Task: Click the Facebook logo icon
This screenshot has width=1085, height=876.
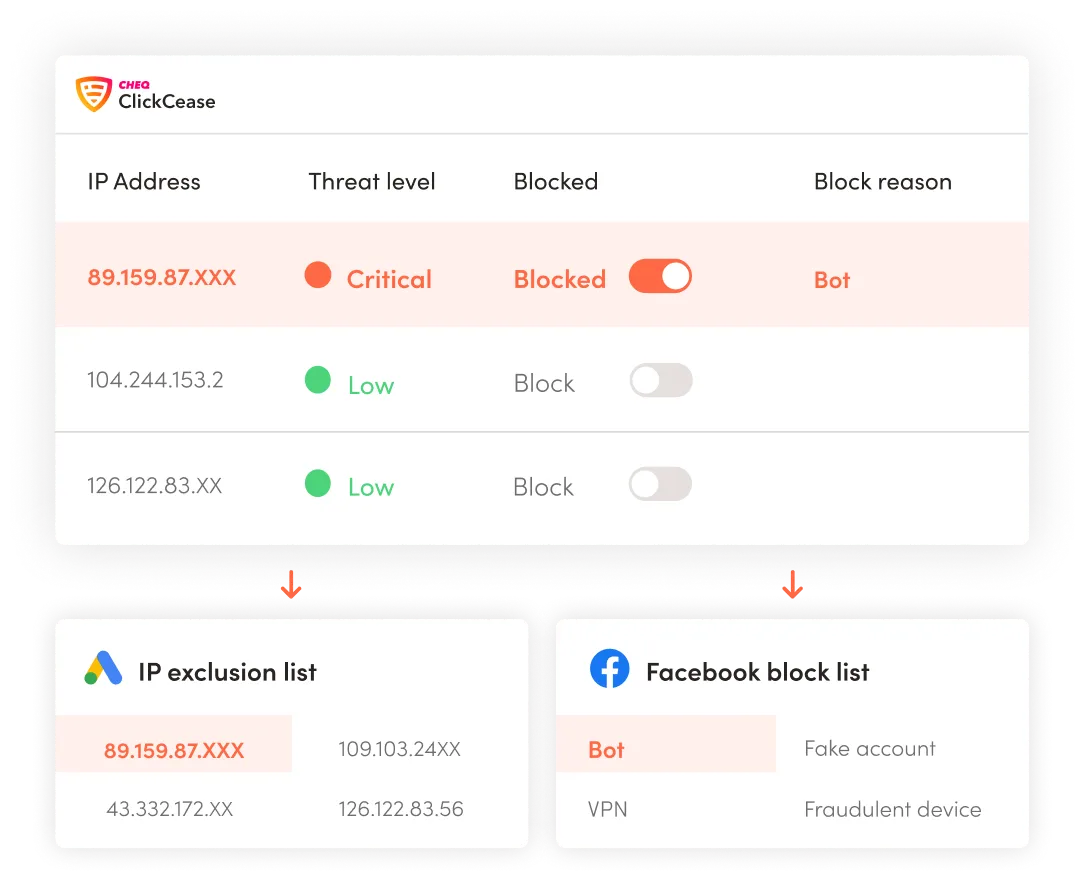Action: tap(609, 669)
